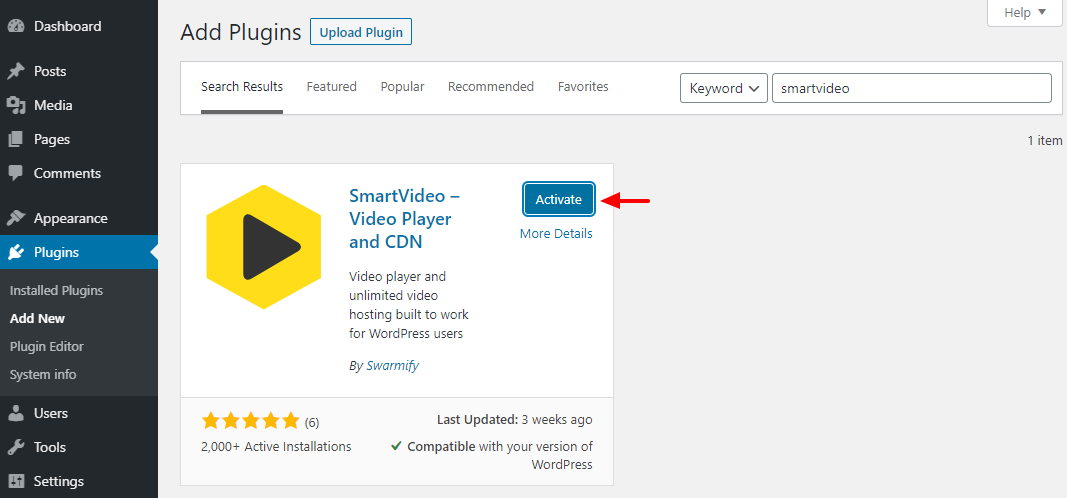Switch to the Search Results tab
Screen dimensions: 1067x498
[x=242, y=87]
